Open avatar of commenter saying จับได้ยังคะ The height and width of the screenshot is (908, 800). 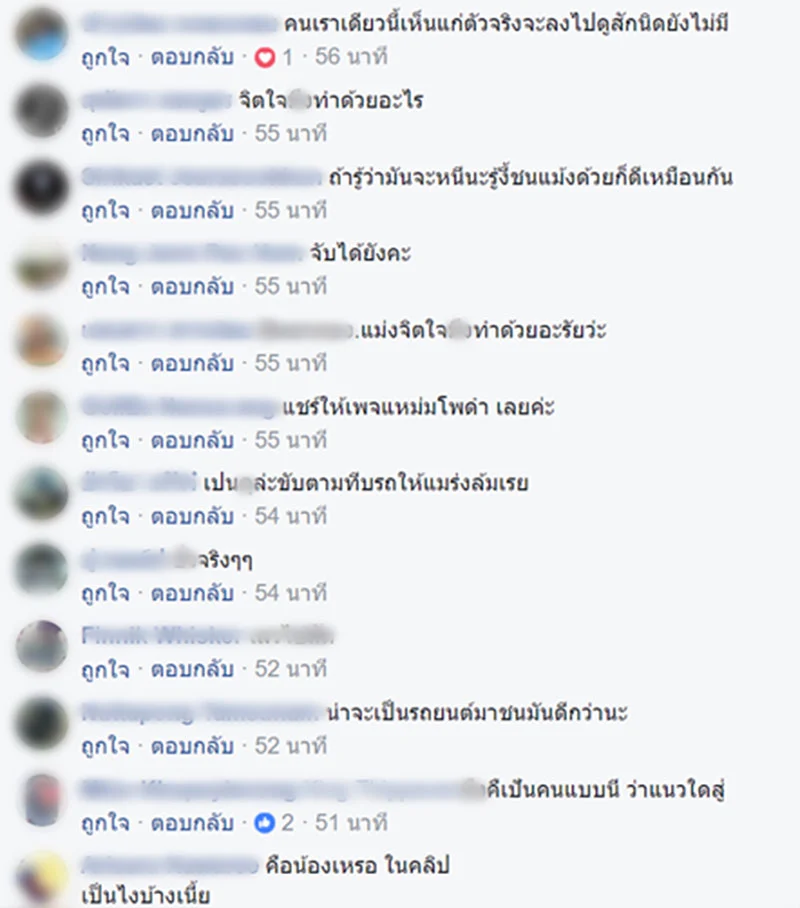coord(41,266)
